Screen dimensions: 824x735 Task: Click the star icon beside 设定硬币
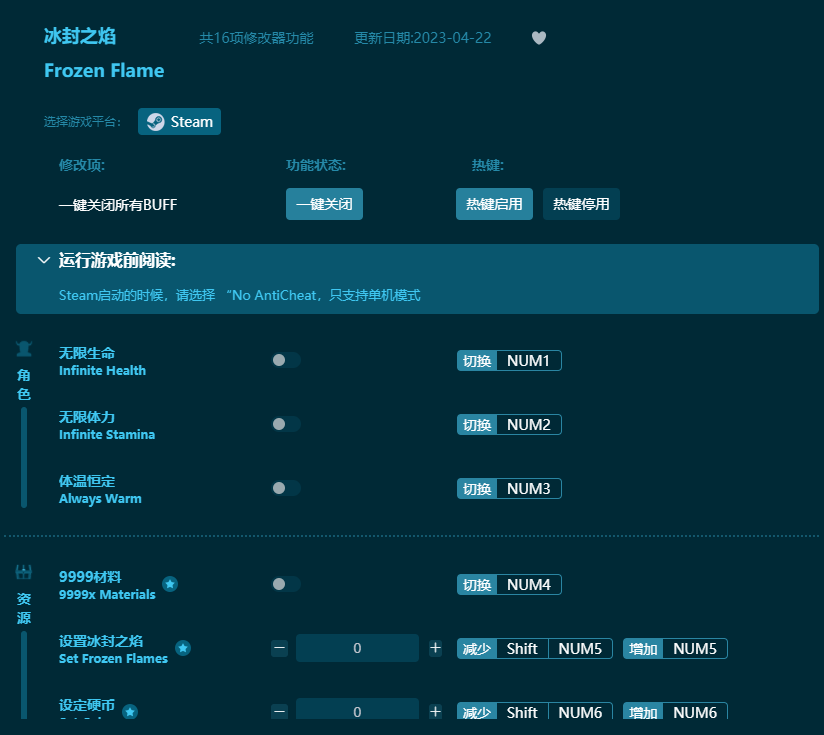pyautogui.click(x=130, y=713)
